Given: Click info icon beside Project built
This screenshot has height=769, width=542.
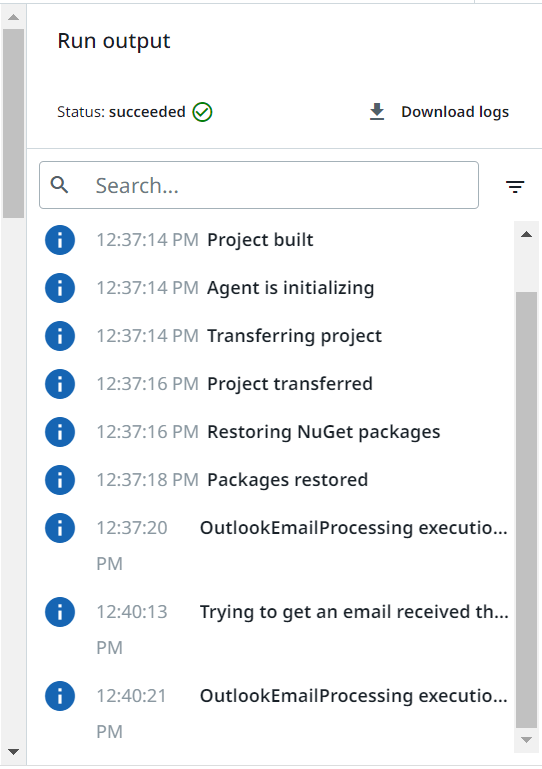Looking at the screenshot, I should (x=60, y=240).
